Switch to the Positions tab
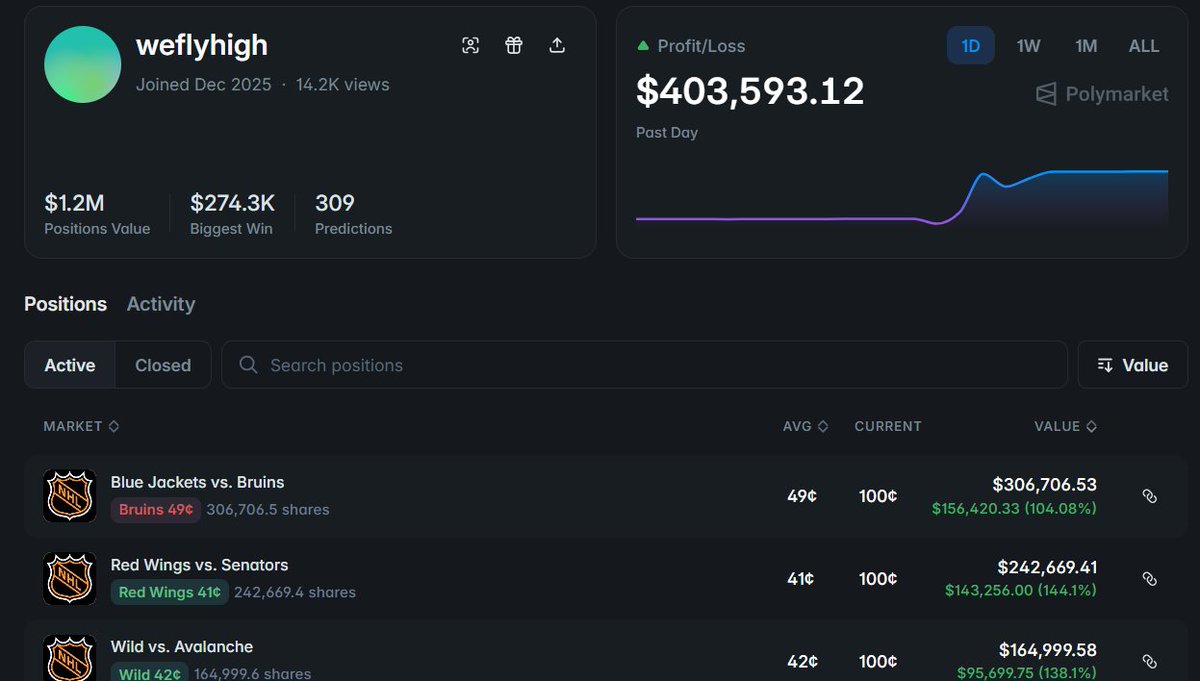1200x681 pixels. (x=65, y=304)
